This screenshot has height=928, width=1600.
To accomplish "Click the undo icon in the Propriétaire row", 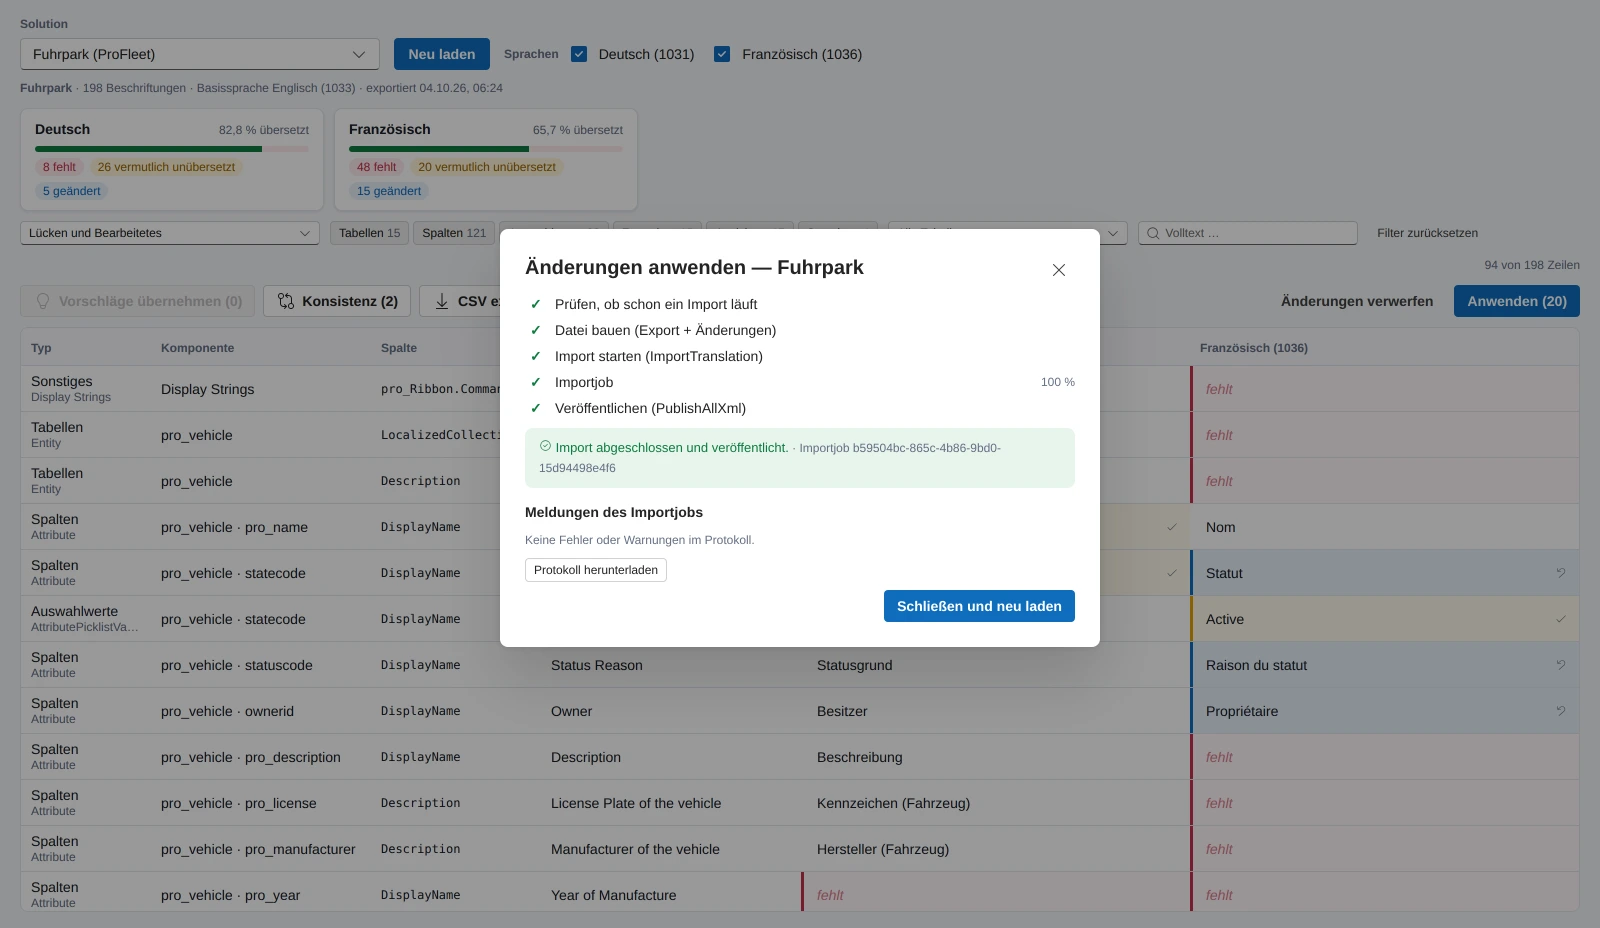I will [1560, 711].
